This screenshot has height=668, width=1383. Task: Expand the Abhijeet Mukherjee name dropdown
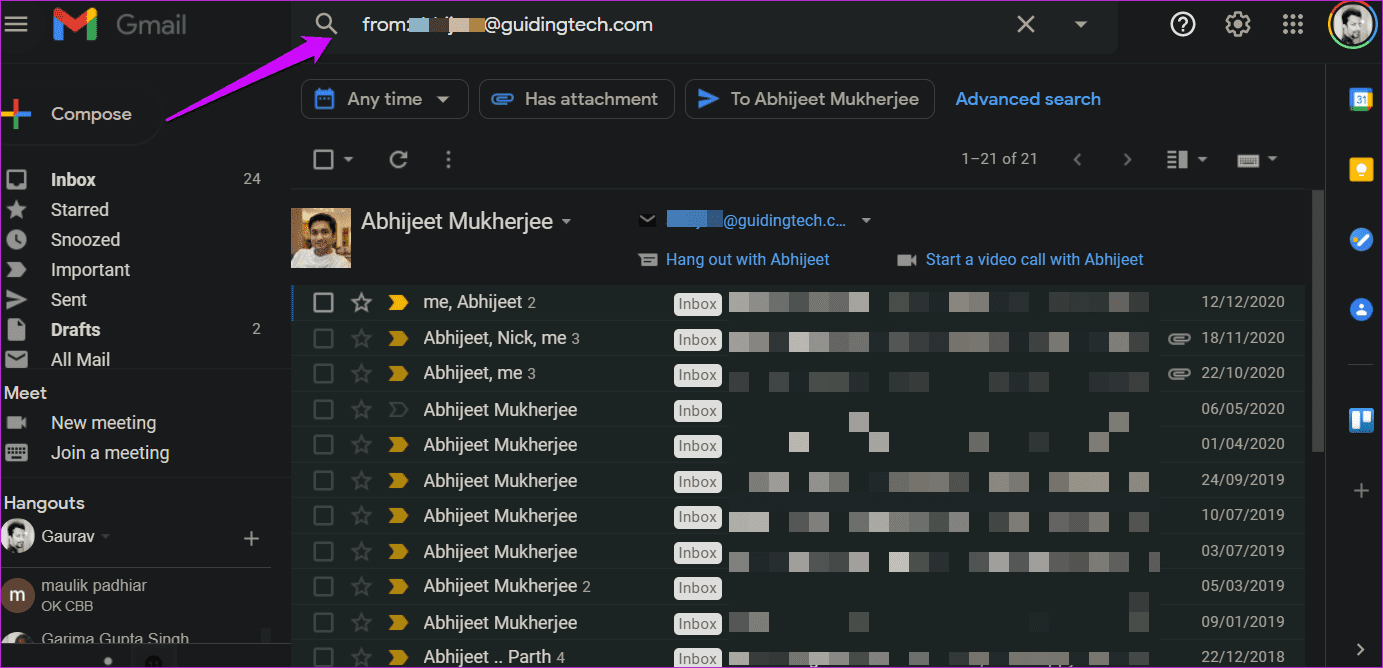tap(567, 222)
